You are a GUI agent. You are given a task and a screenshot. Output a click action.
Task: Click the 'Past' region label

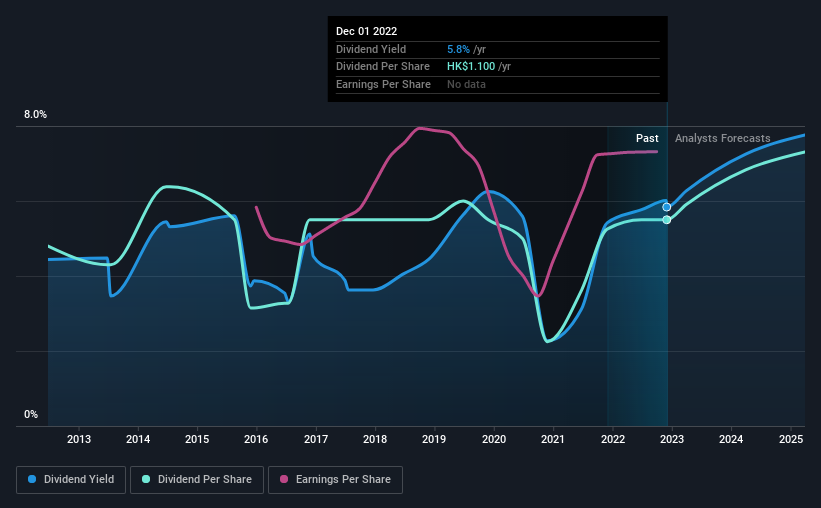pyautogui.click(x=647, y=138)
